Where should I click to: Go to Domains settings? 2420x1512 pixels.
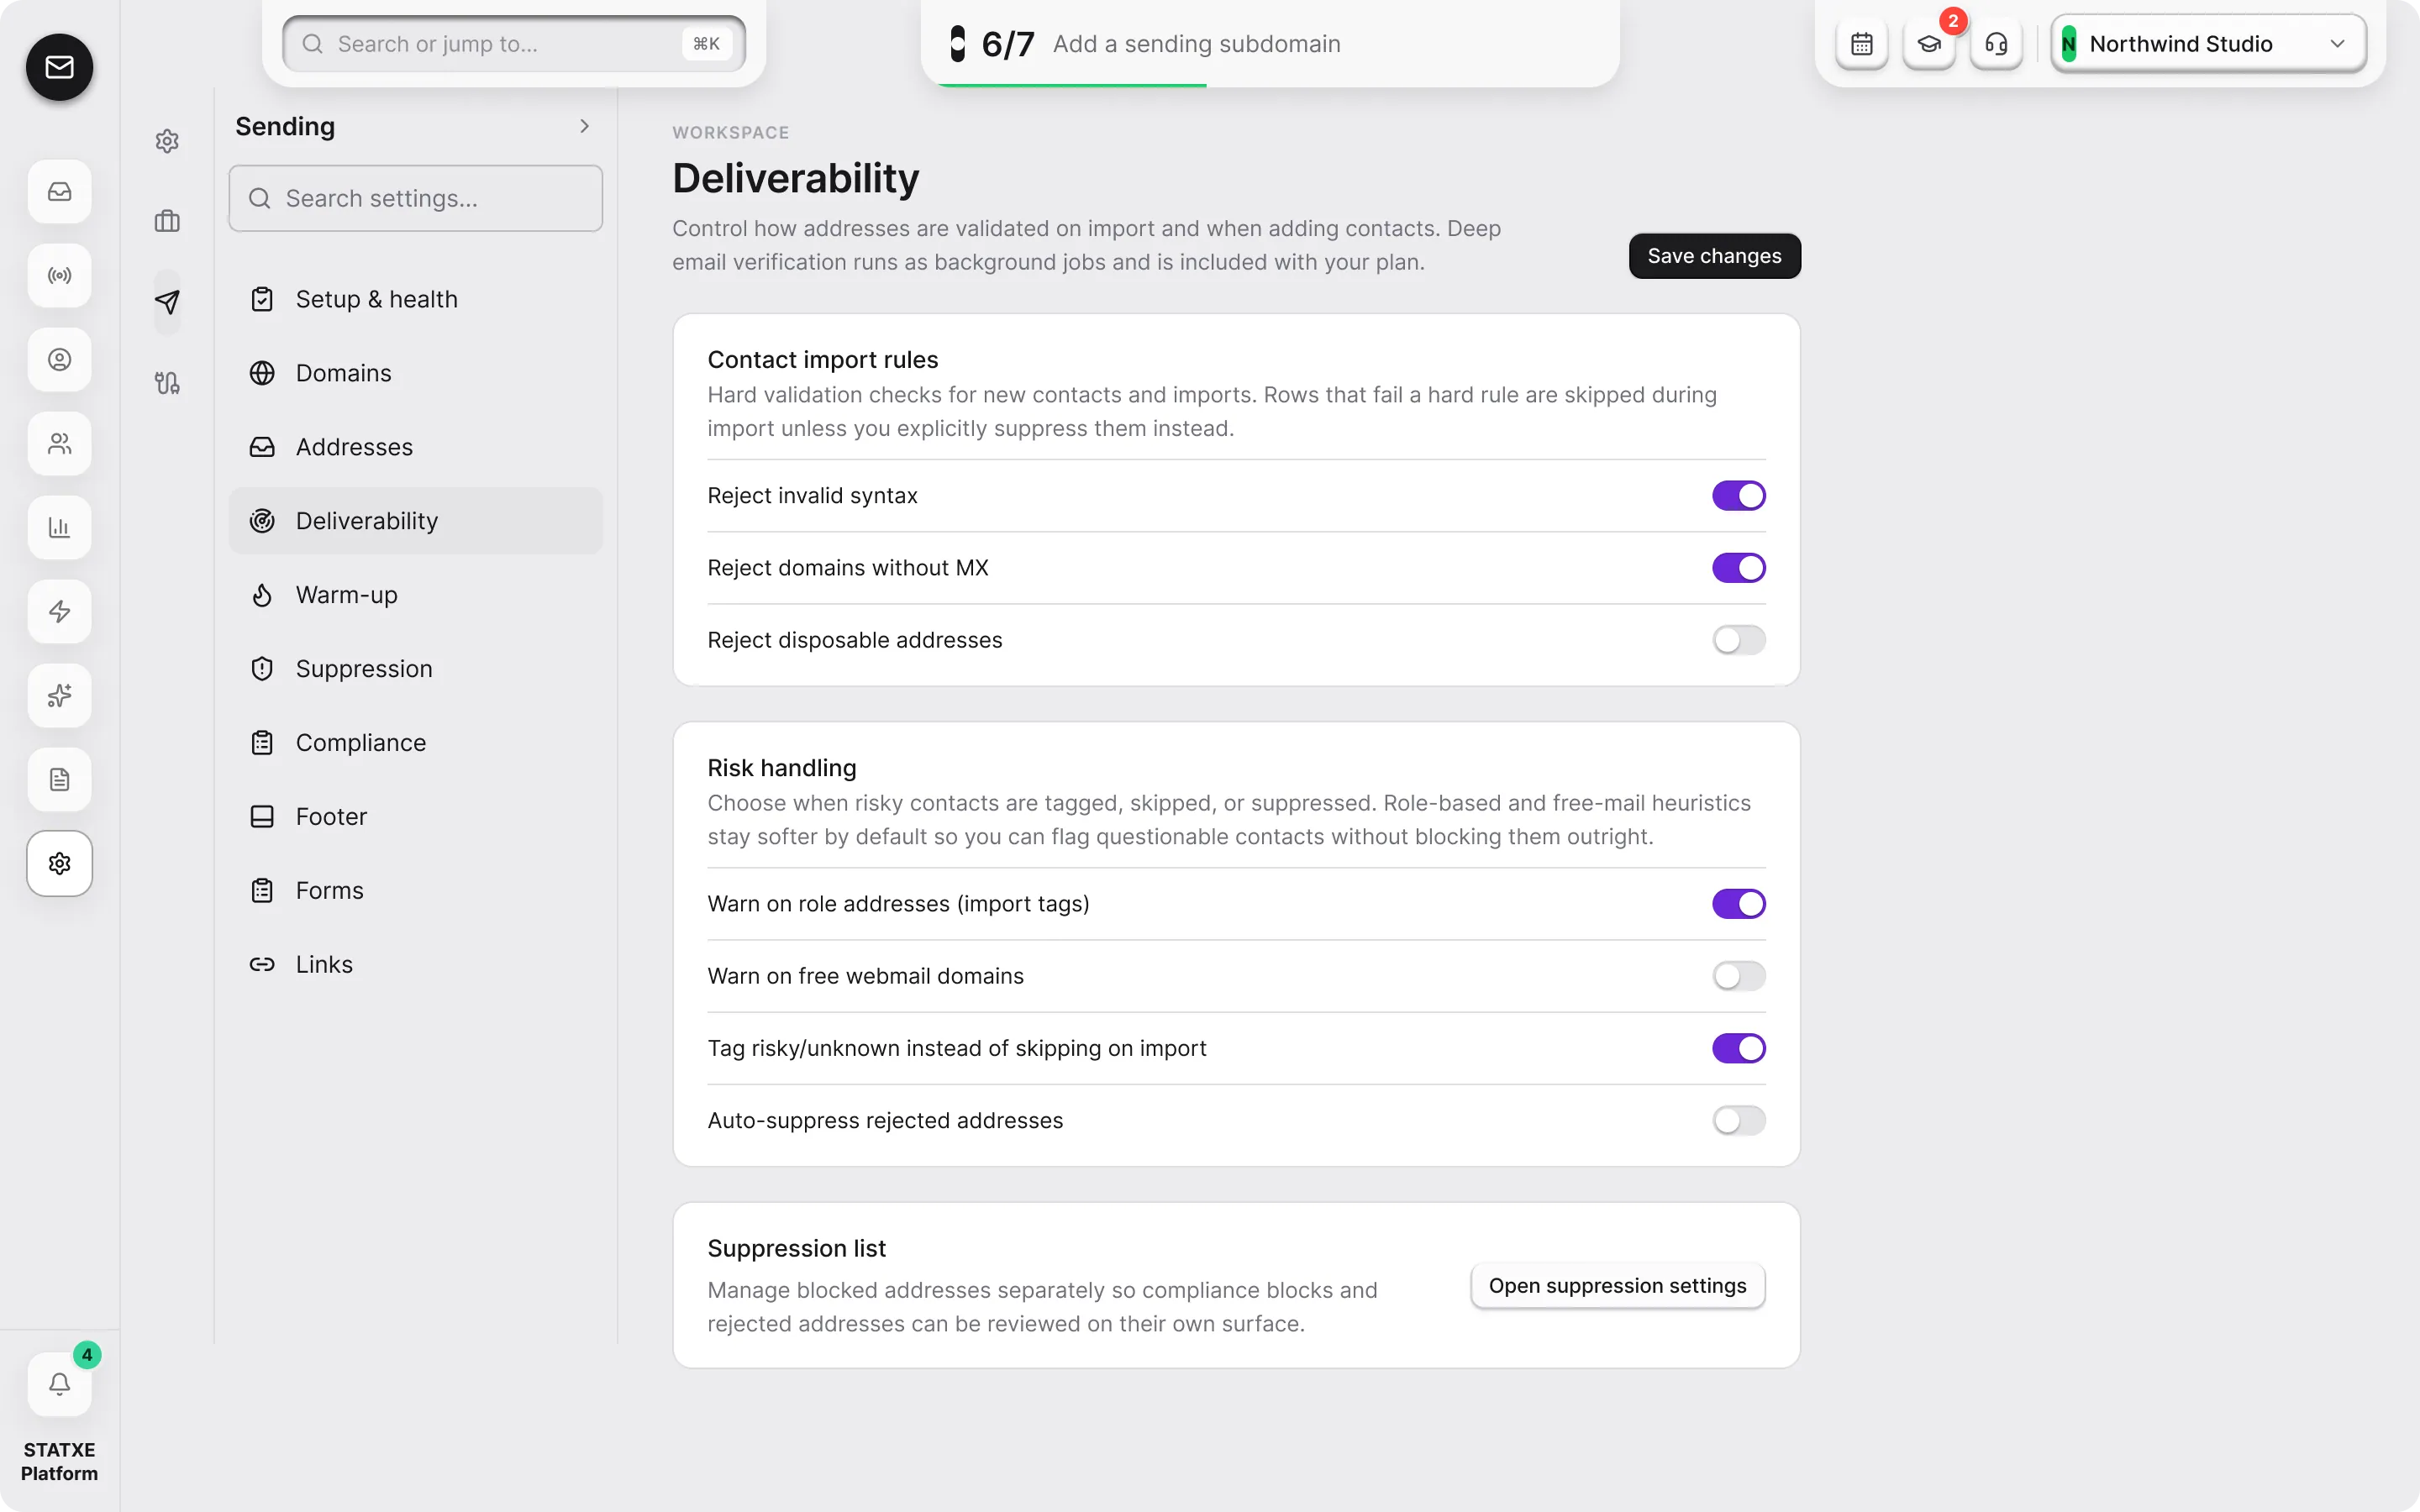point(415,373)
